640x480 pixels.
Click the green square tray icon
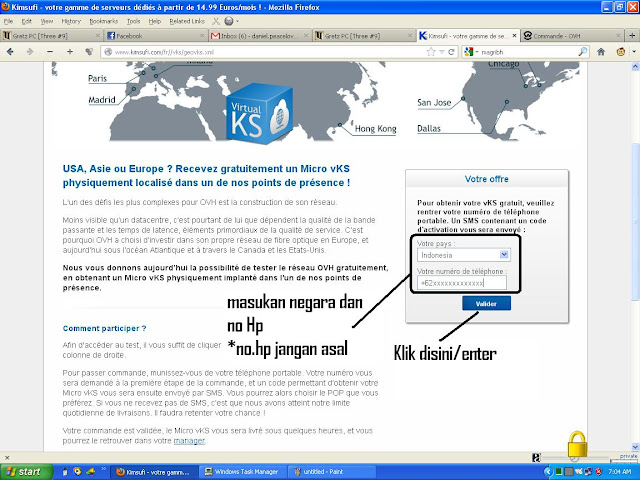click(559, 472)
